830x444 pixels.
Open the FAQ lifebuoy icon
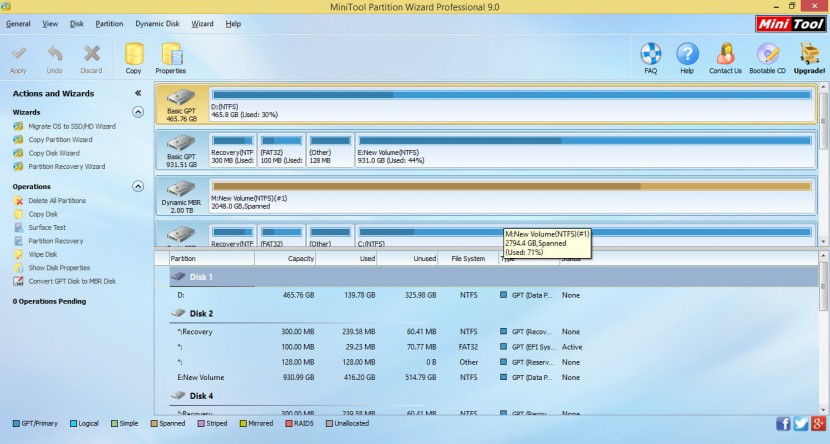click(x=651, y=54)
